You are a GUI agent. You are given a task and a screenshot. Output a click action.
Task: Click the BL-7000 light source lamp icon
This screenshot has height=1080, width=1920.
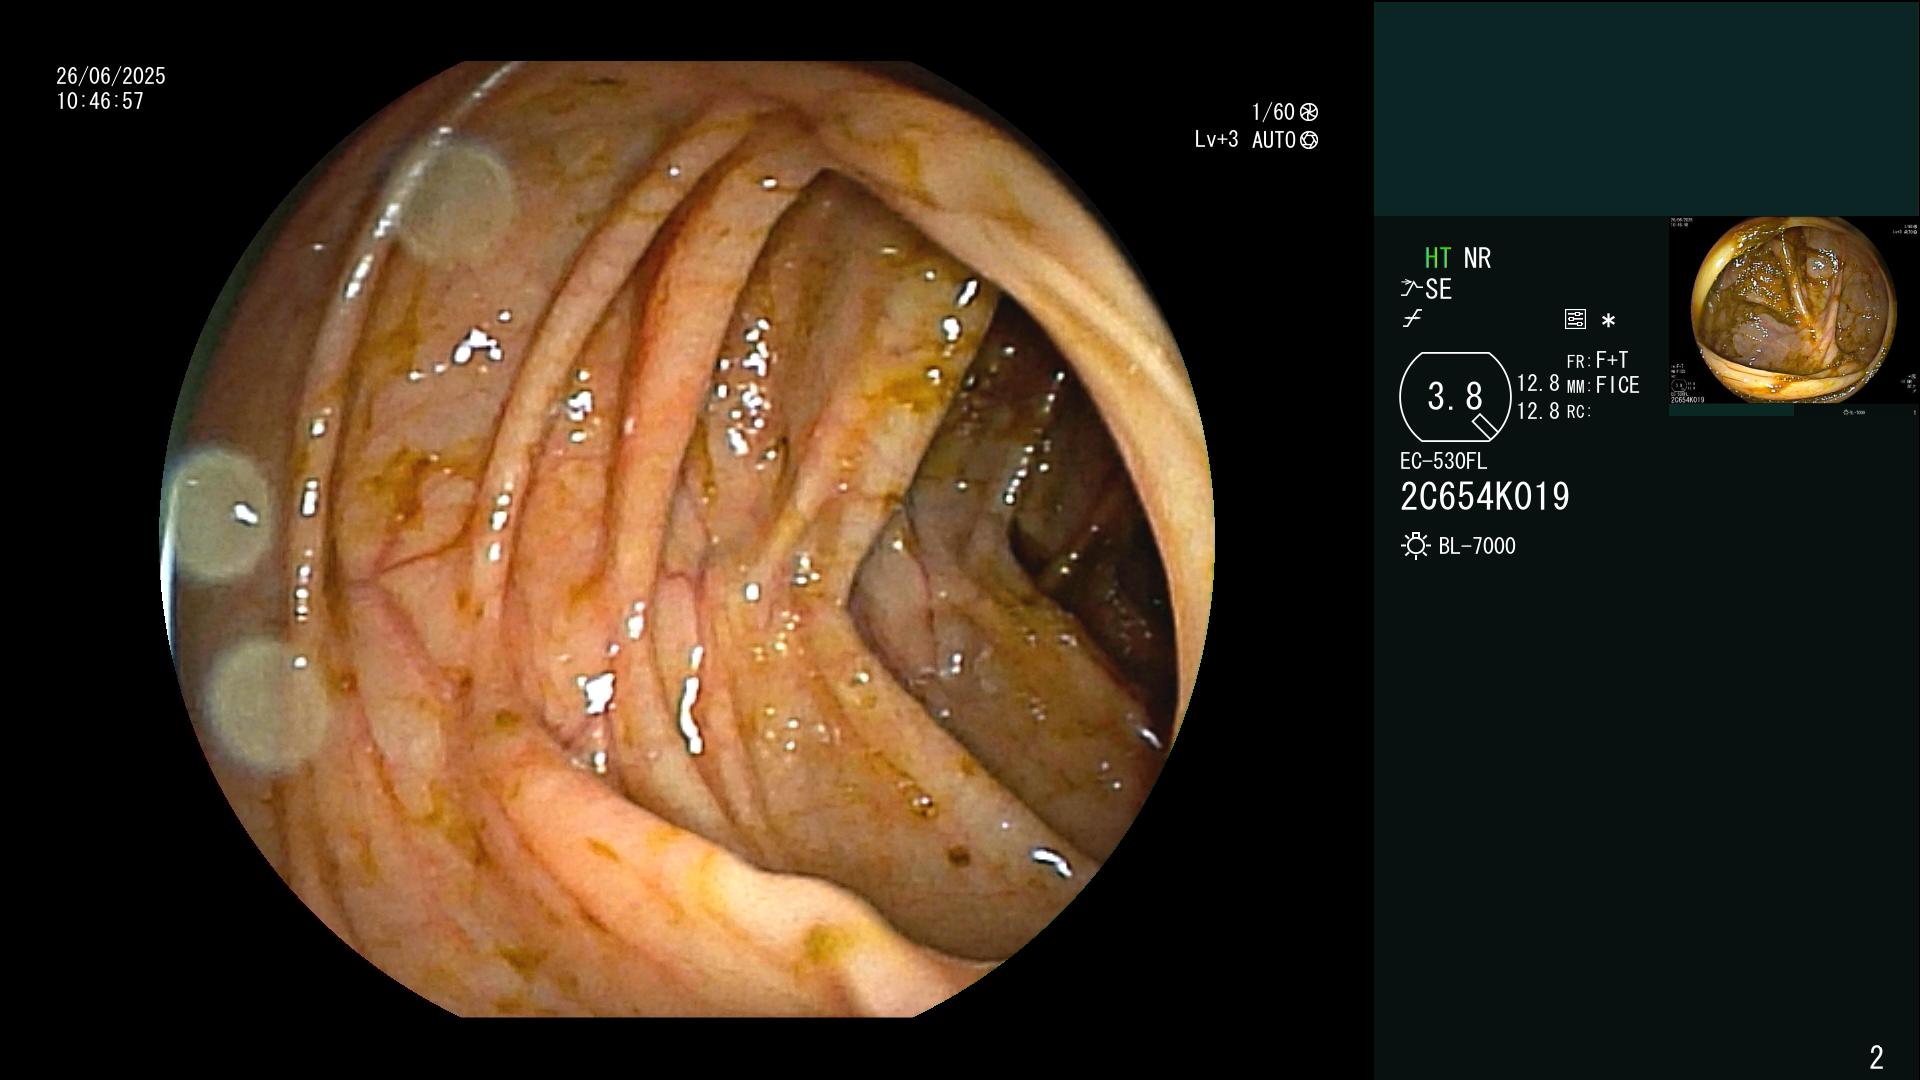pos(1415,546)
